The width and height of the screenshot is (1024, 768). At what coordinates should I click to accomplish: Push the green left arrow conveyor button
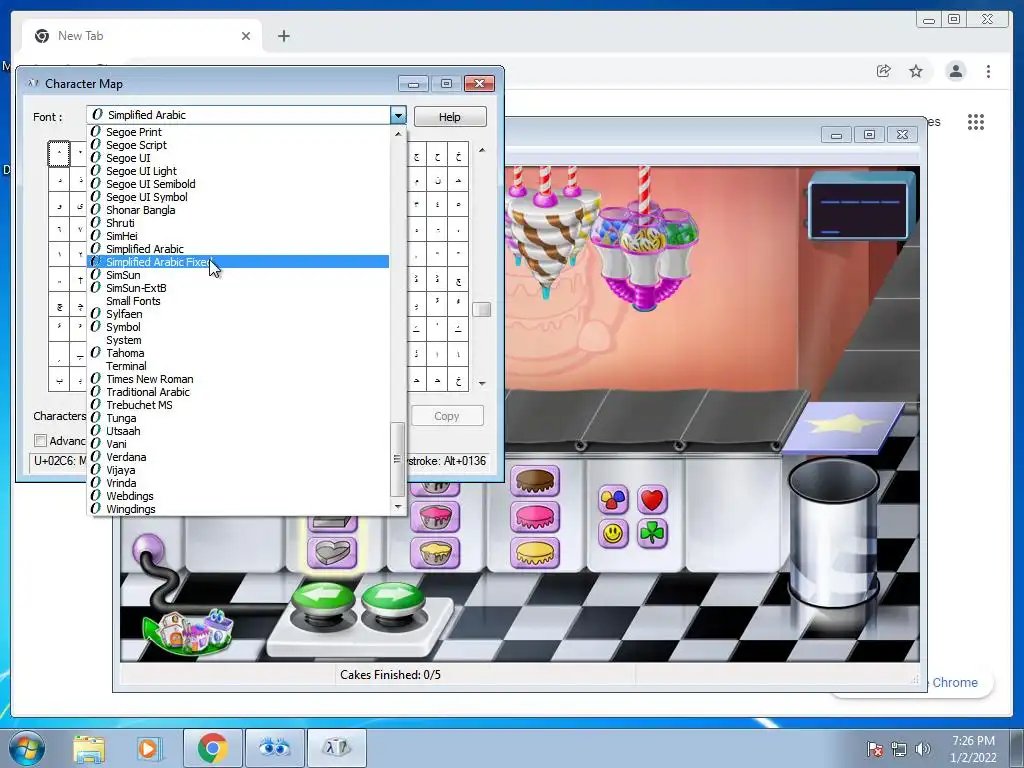pyautogui.click(x=323, y=600)
